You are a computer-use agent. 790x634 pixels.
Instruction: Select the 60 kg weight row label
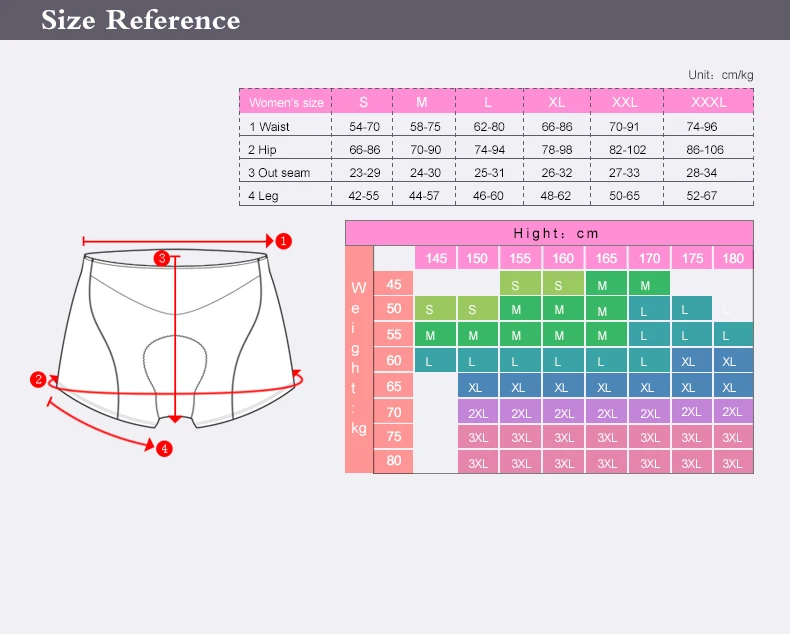[393, 360]
